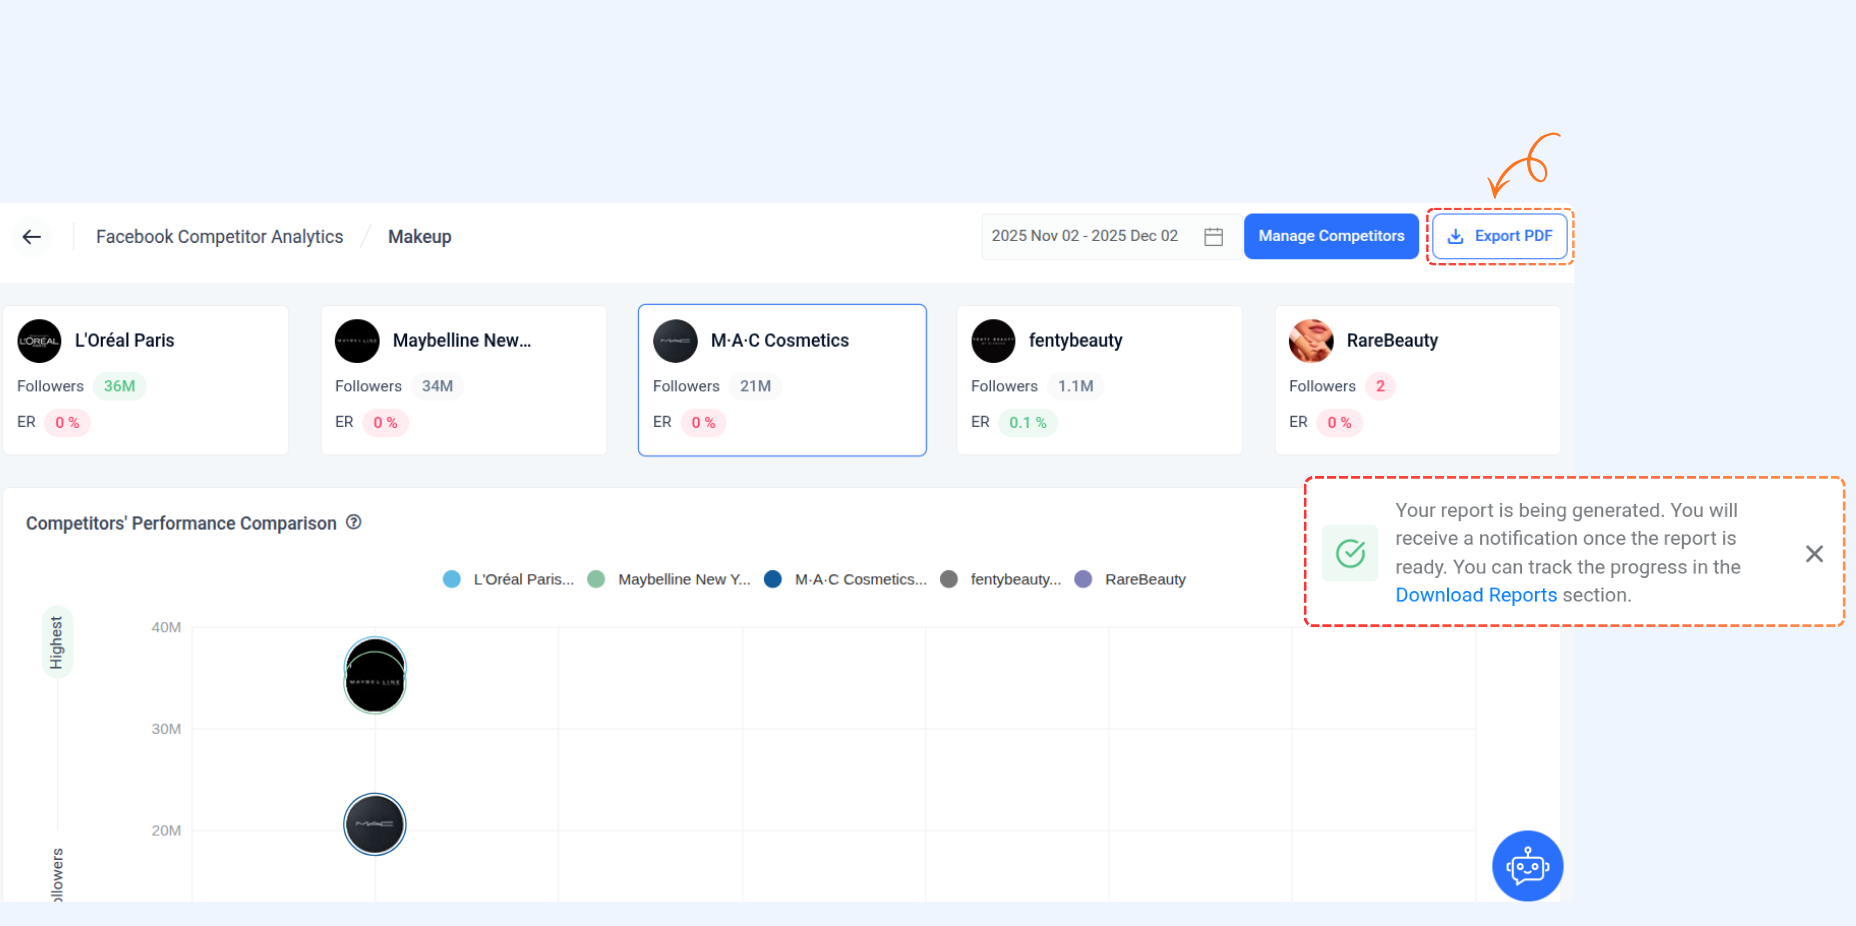The height and width of the screenshot is (926, 1856).
Task: Select the fentybeauty competitor card
Action: tap(1100, 380)
